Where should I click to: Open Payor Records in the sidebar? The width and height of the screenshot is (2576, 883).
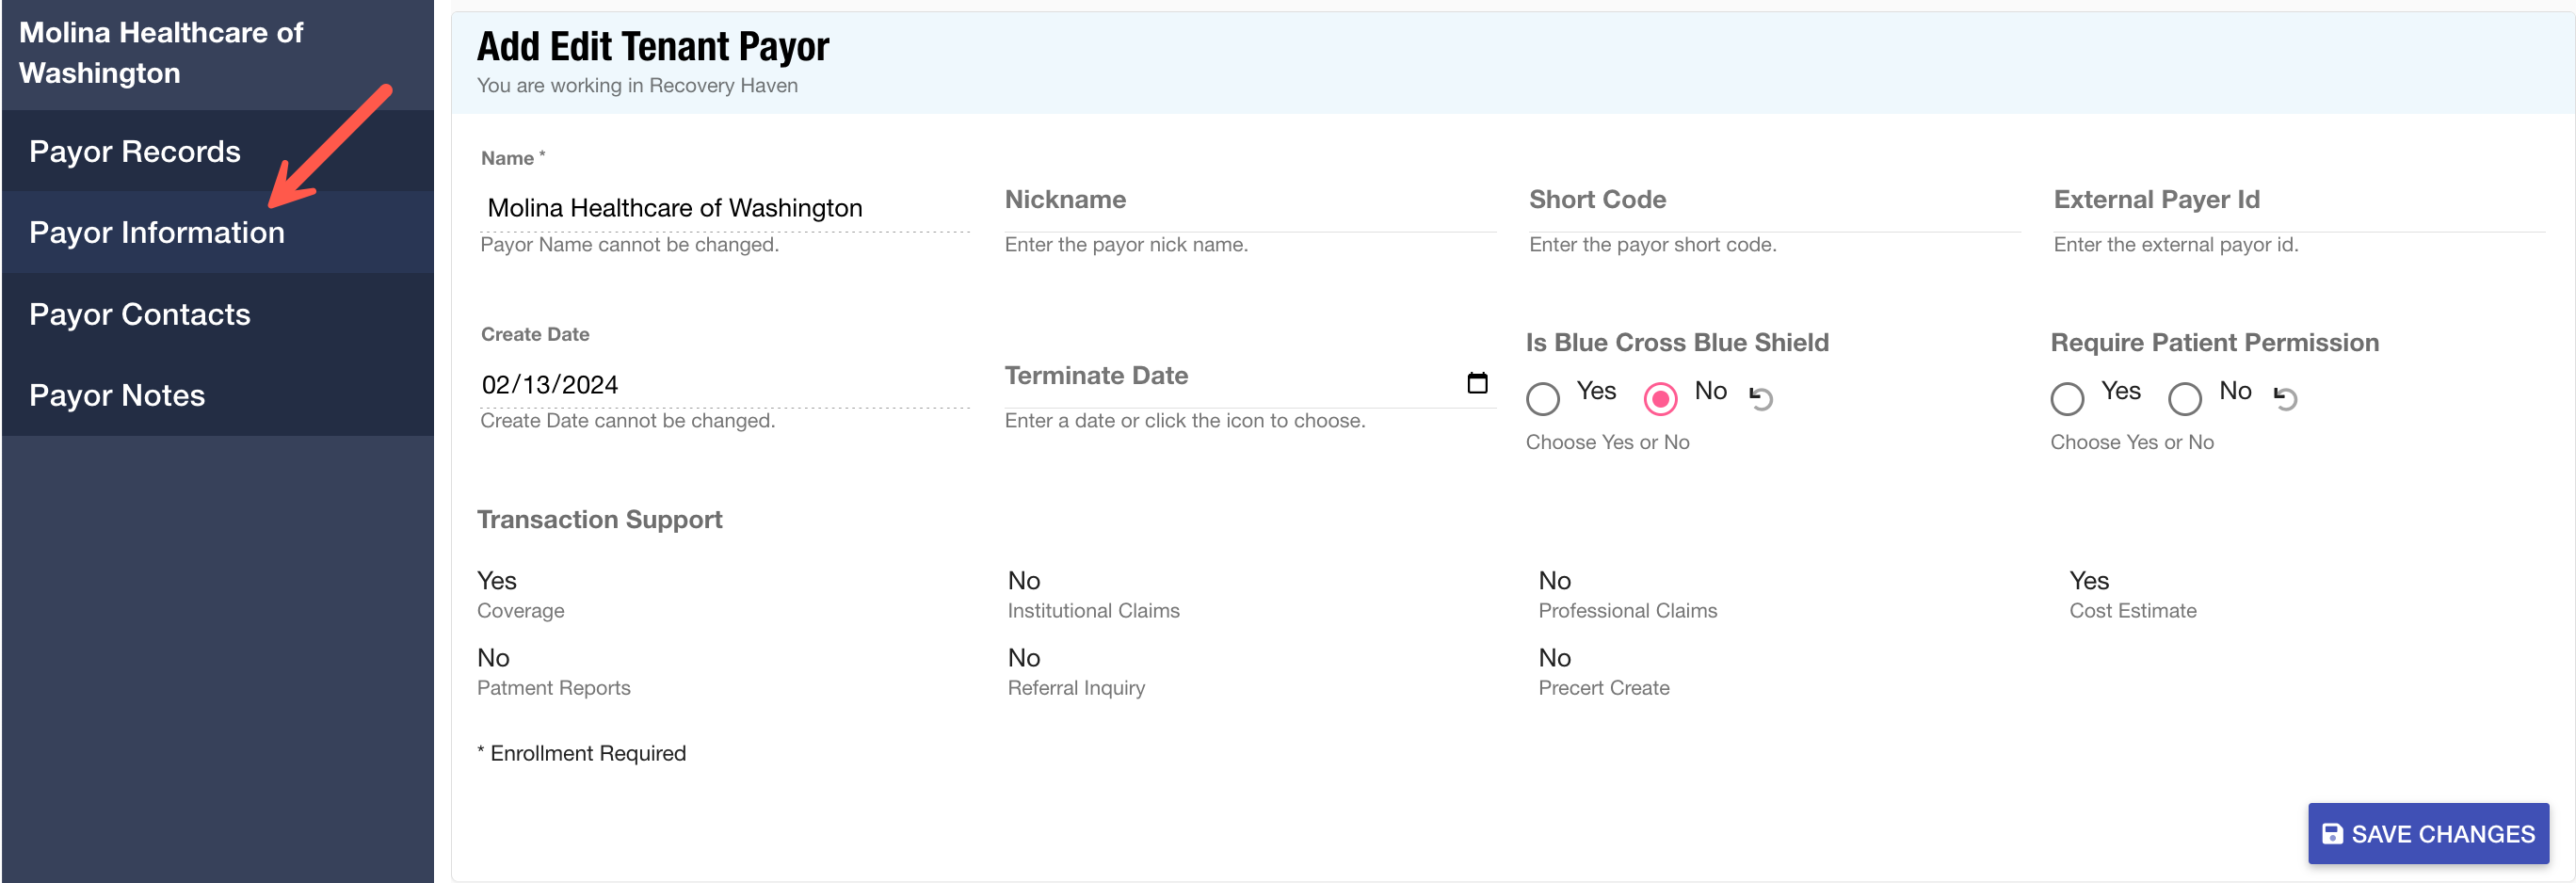135,151
